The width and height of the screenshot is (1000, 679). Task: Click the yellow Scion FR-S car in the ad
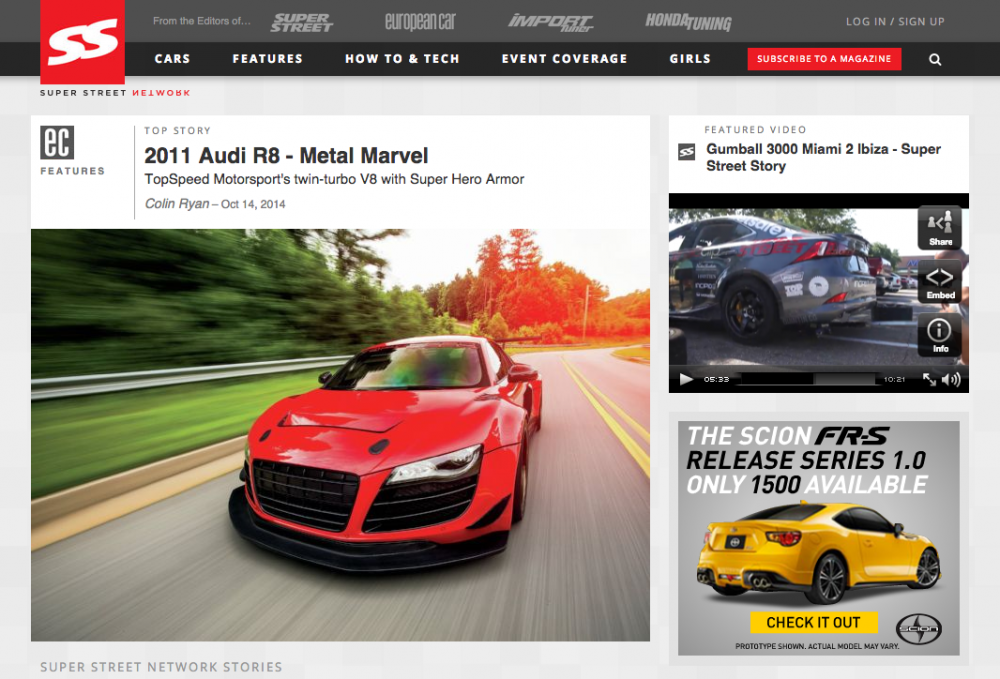pos(819,553)
